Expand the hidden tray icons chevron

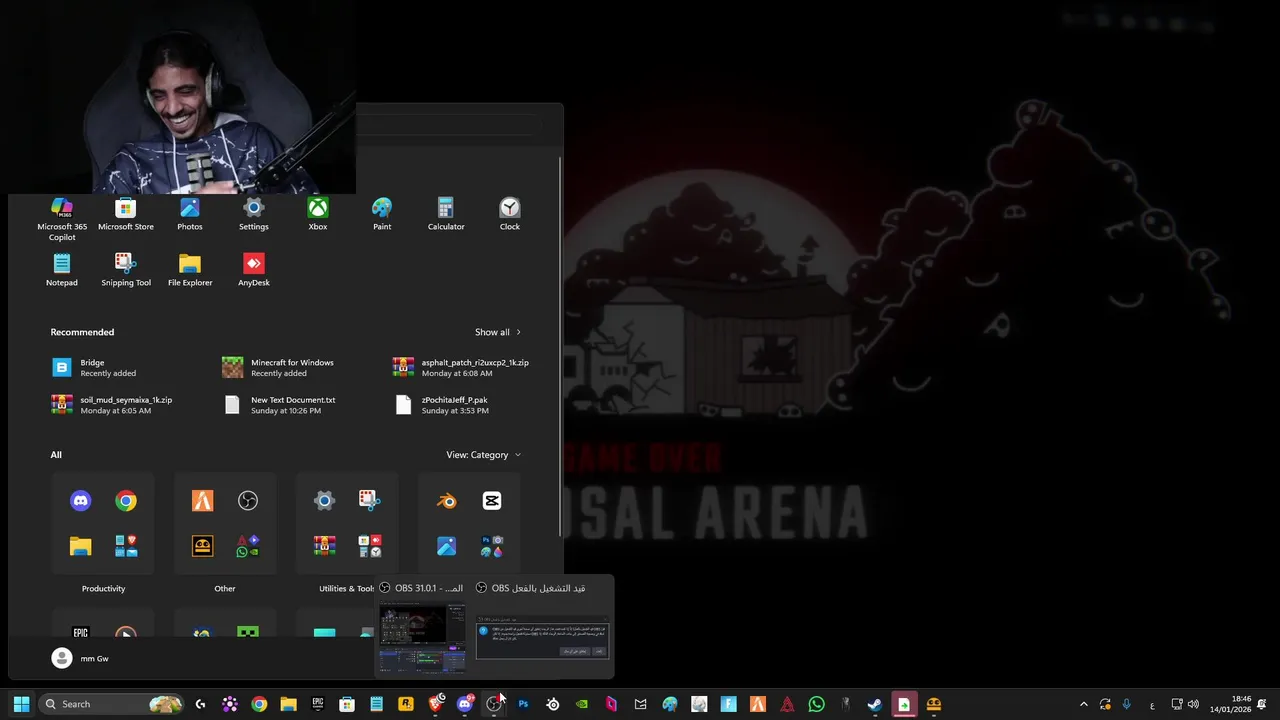point(1083,704)
